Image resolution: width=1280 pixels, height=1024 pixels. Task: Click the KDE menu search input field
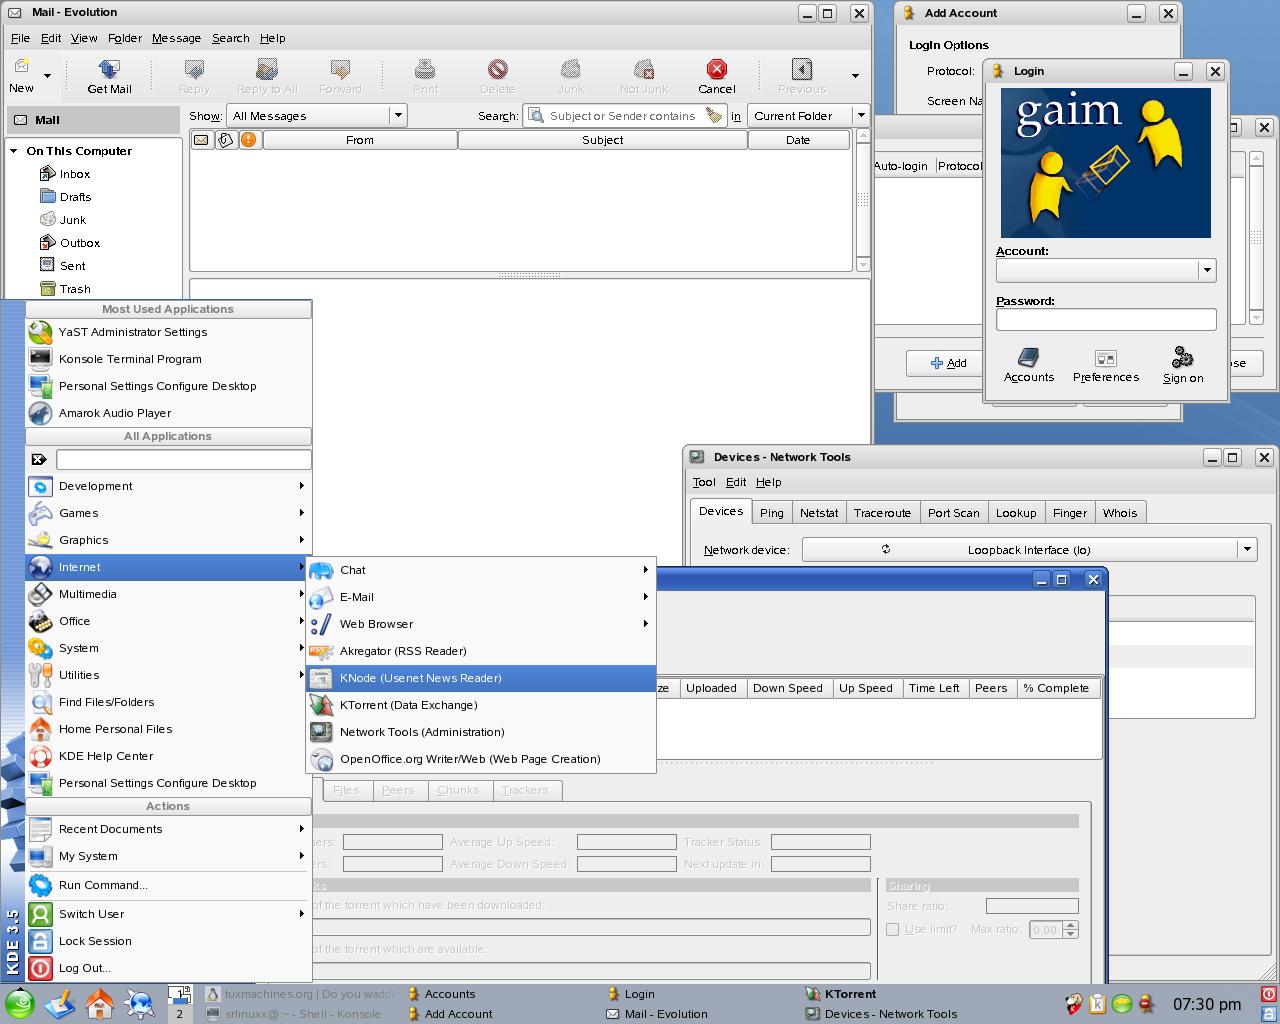(184, 459)
